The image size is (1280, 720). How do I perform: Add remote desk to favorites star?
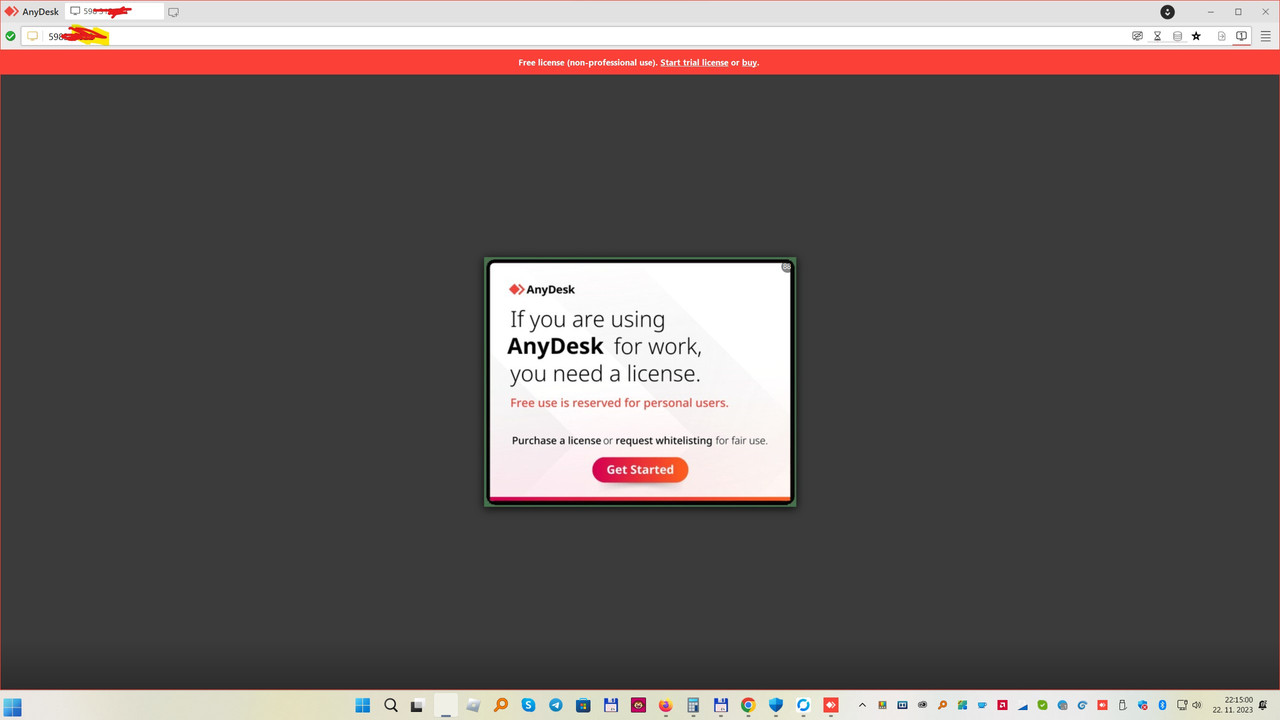(1196, 36)
